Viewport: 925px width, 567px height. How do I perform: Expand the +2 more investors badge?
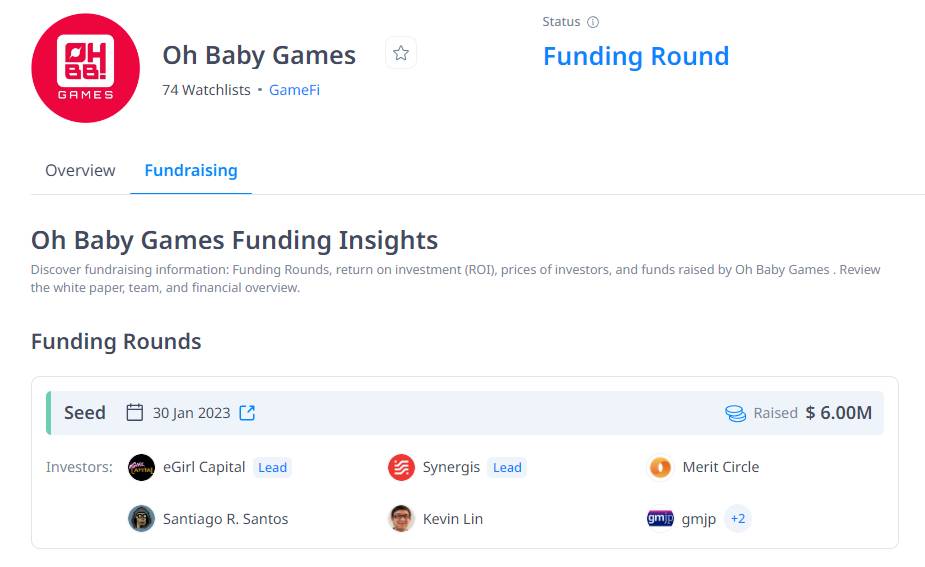click(x=738, y=519)
